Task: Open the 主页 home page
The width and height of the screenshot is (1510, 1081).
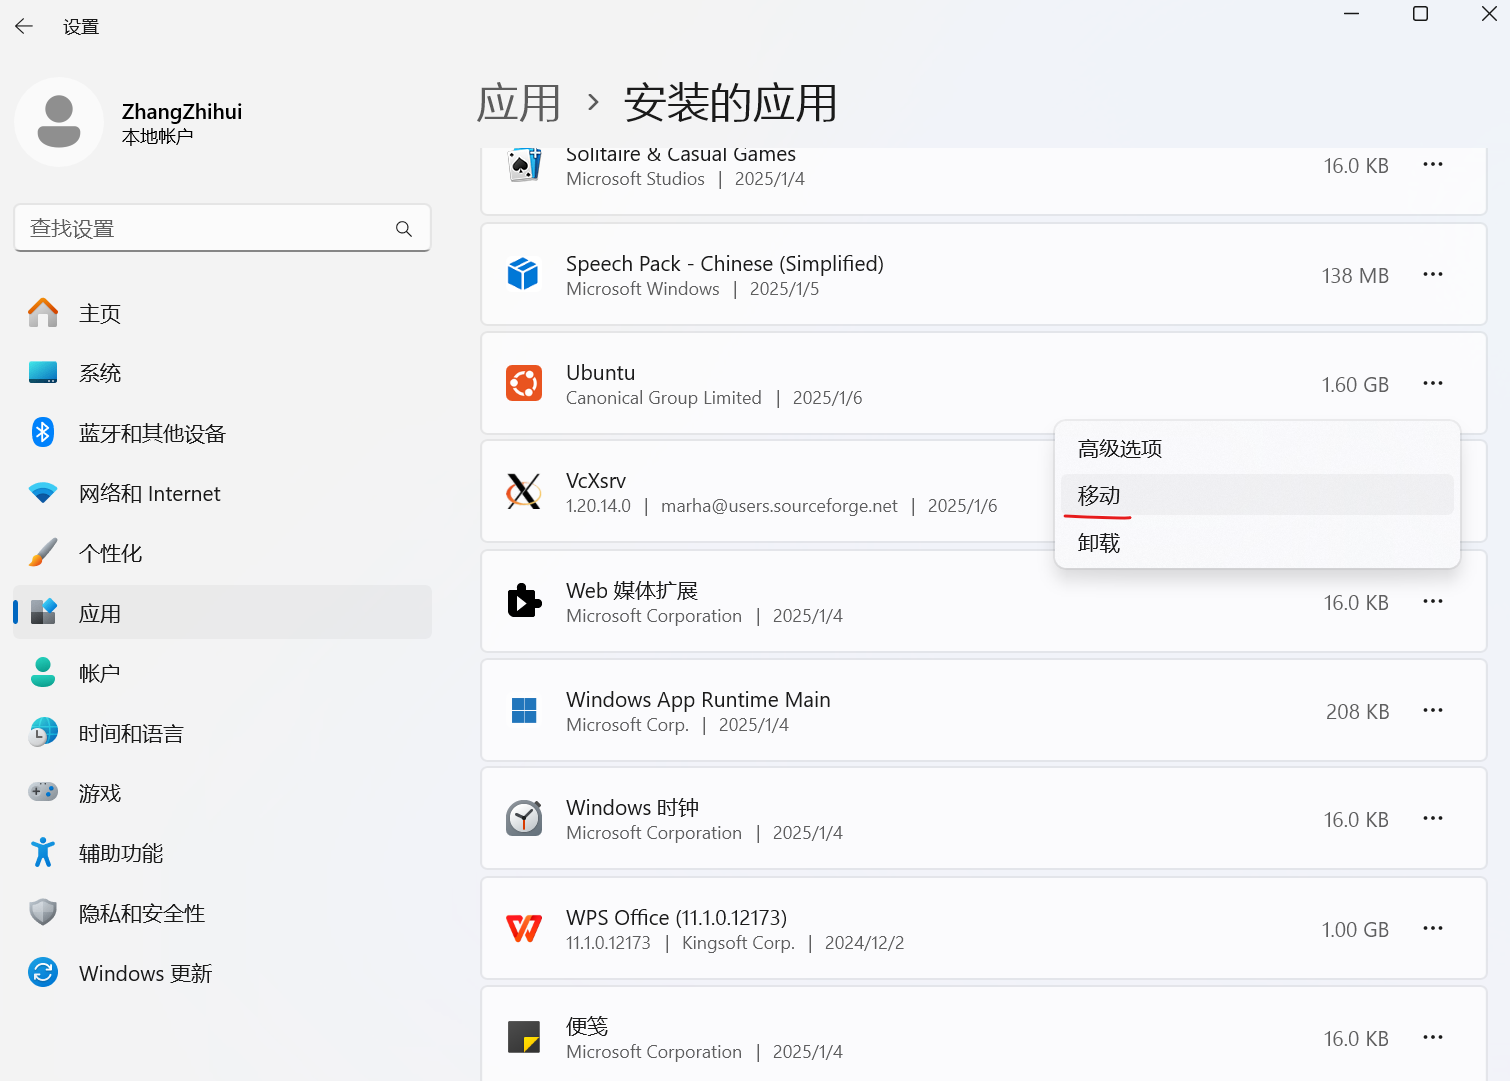Action: pyautogui.click(x=222, y=313)
